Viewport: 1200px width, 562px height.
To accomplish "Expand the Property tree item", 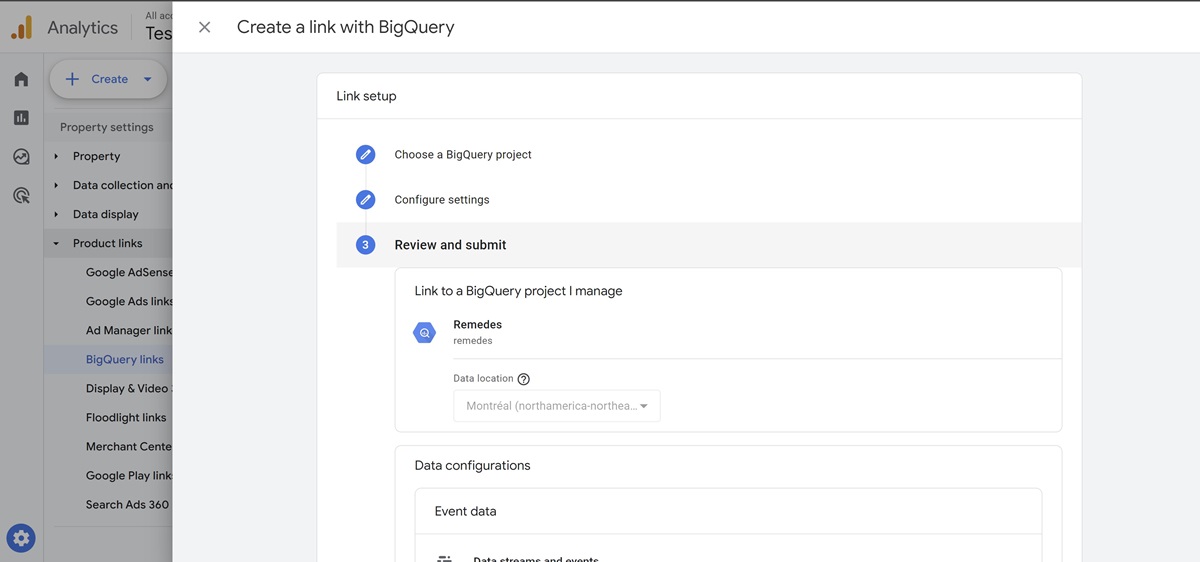I will [x=56, y=156].
